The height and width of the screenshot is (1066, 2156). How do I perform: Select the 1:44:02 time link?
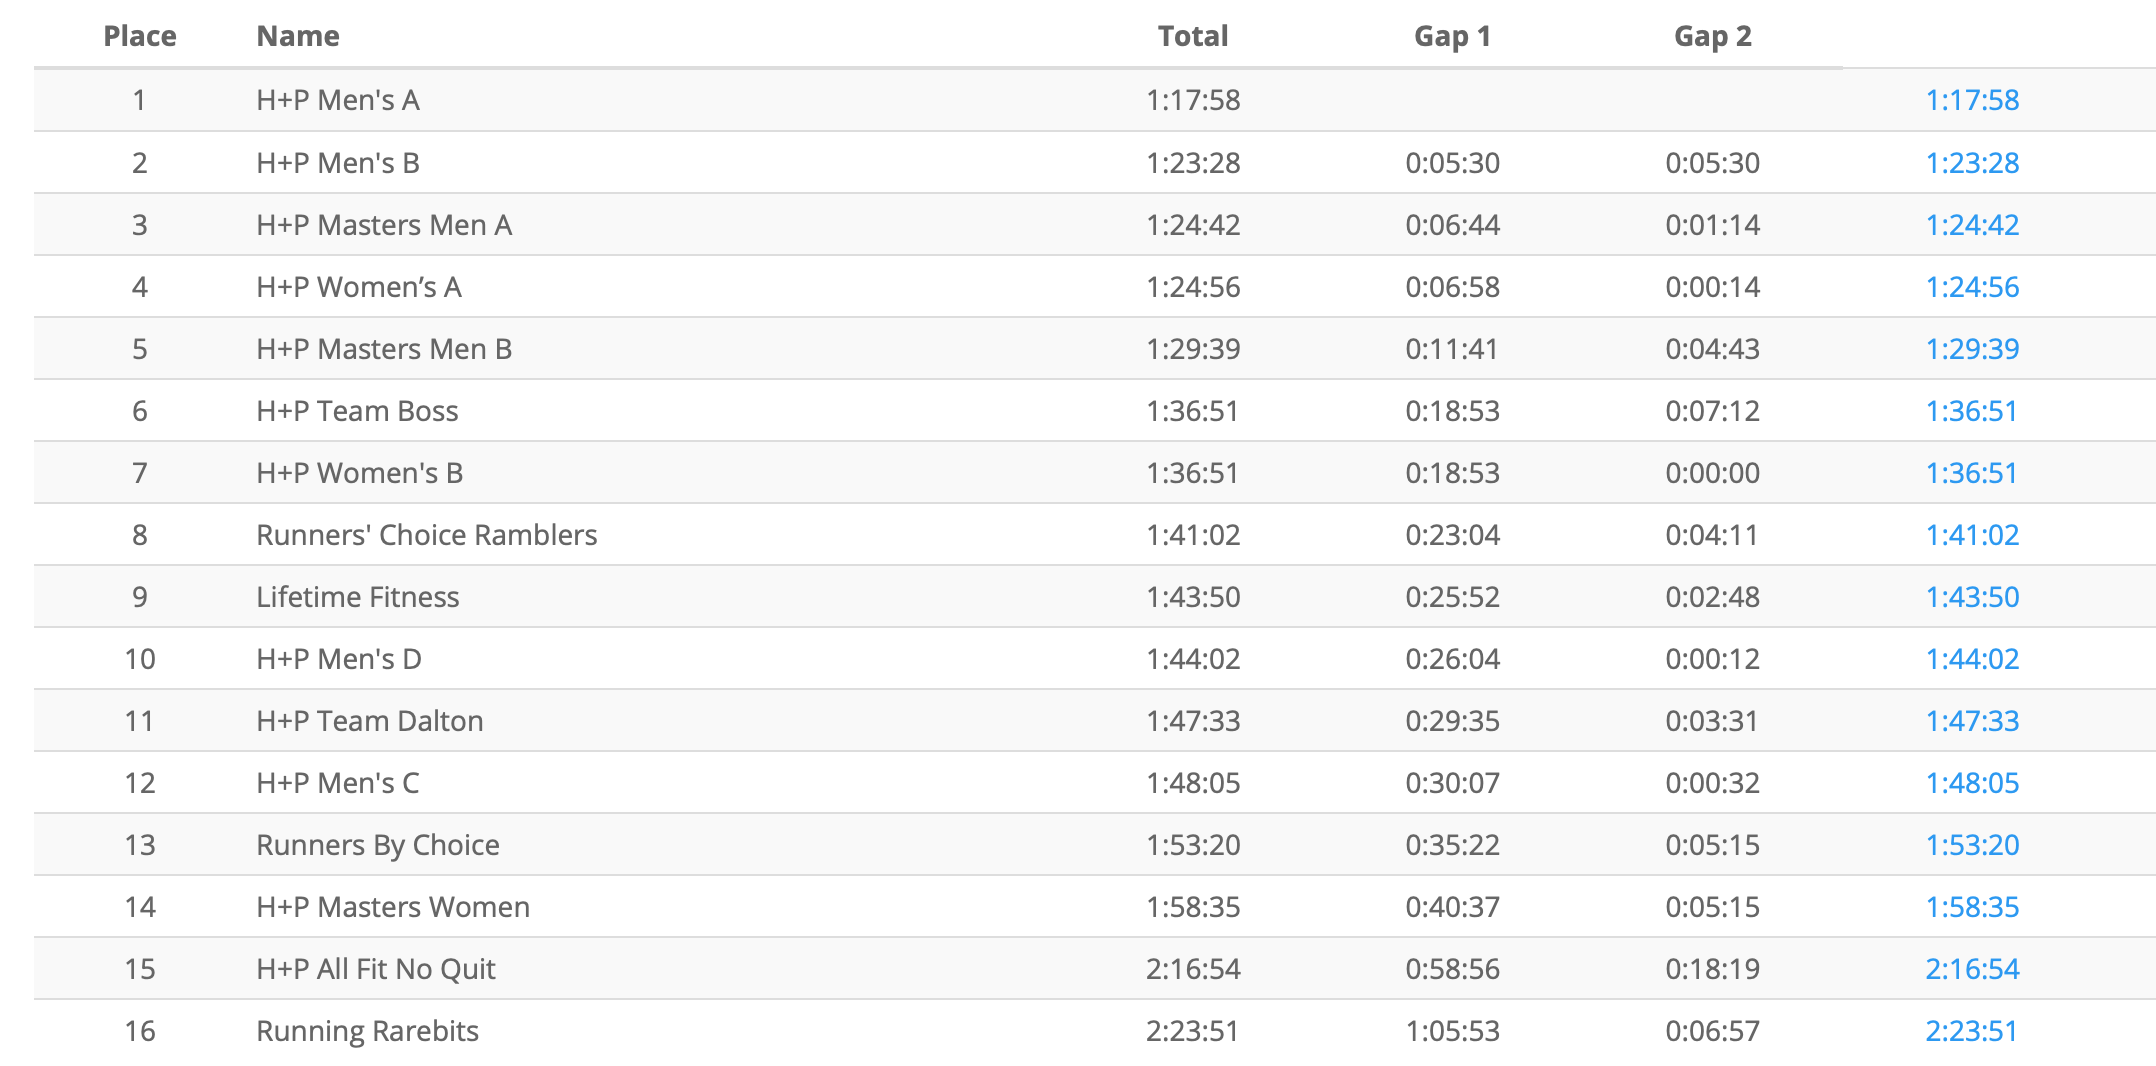[1972, 659]
